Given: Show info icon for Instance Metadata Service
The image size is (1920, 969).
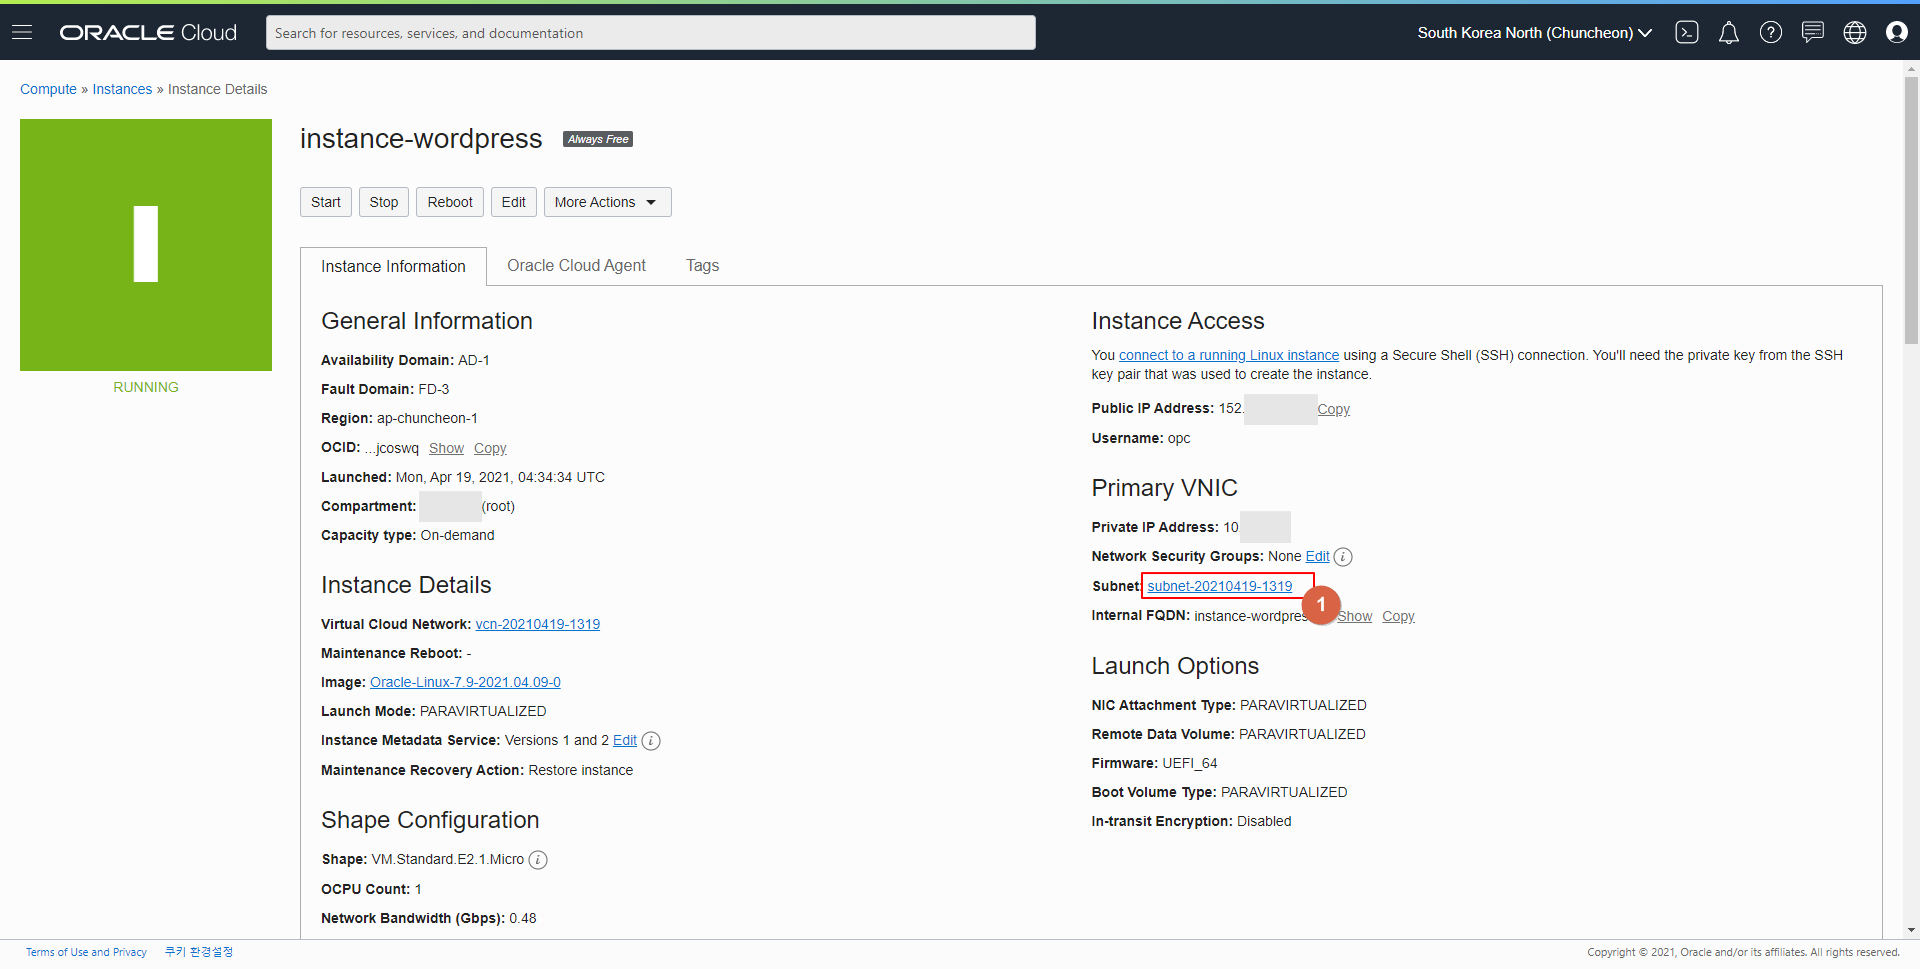Looking at the screenshot, I should pyautogui.click(x=651, y=741).
